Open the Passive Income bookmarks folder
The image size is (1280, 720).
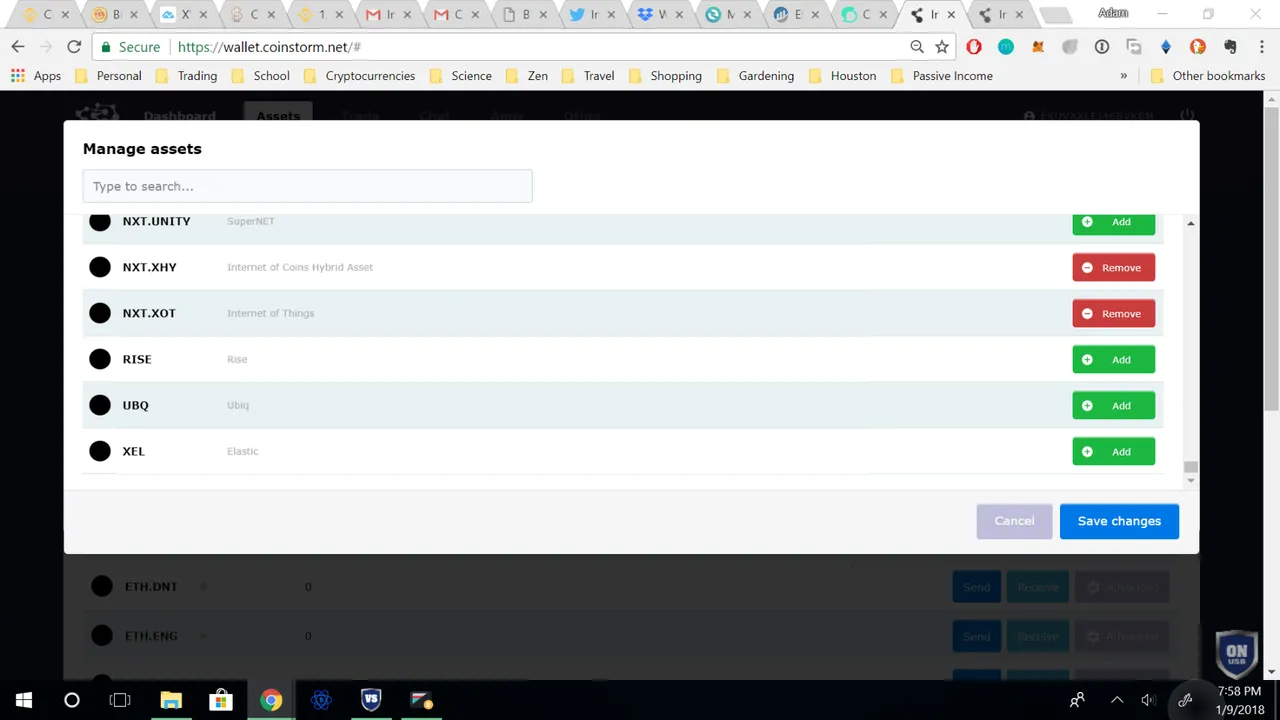(x=942, y=76)
